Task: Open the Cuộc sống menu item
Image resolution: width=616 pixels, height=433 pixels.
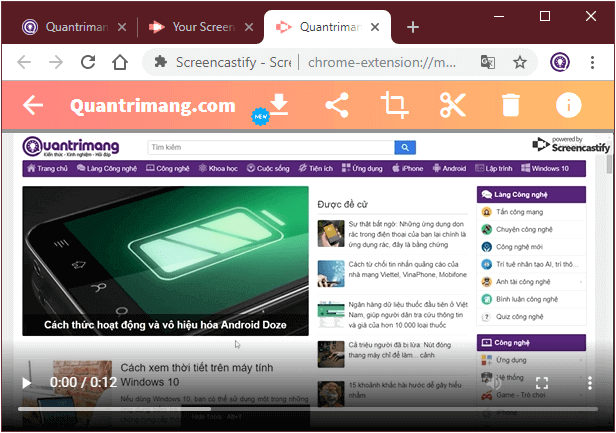Action: coord(268,168)
